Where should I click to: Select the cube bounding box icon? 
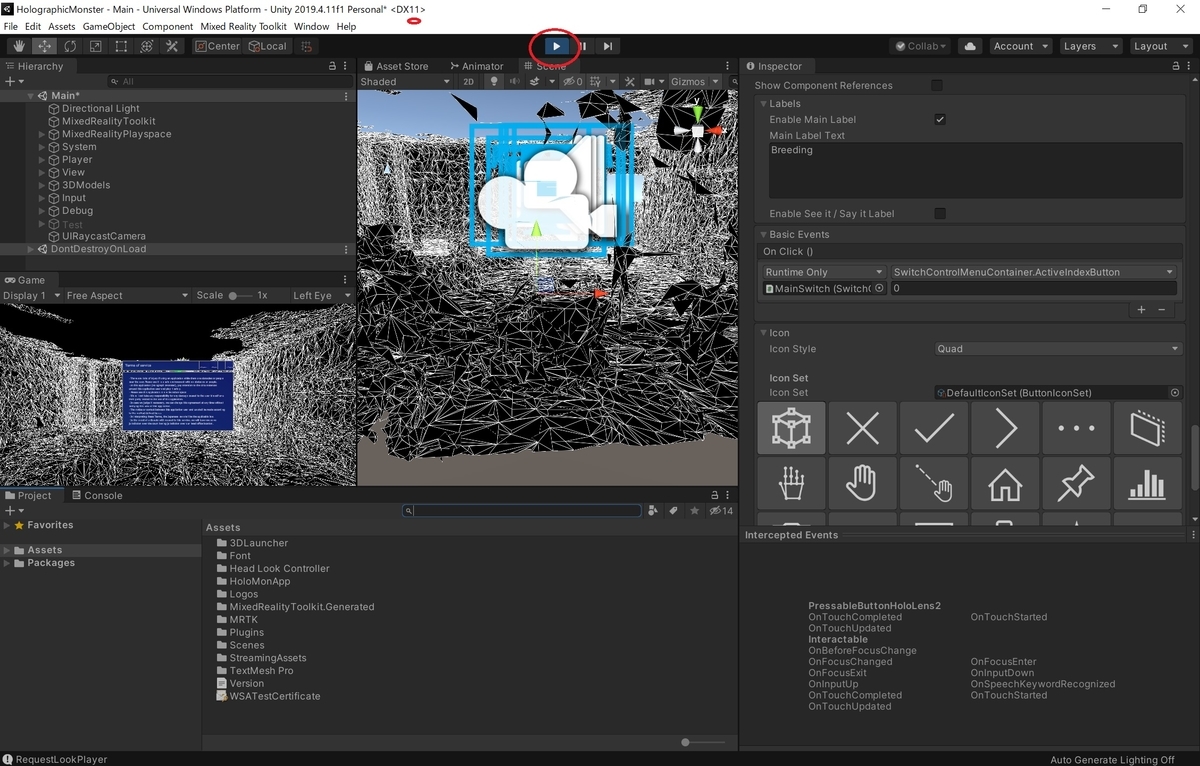tap(792, 429)
